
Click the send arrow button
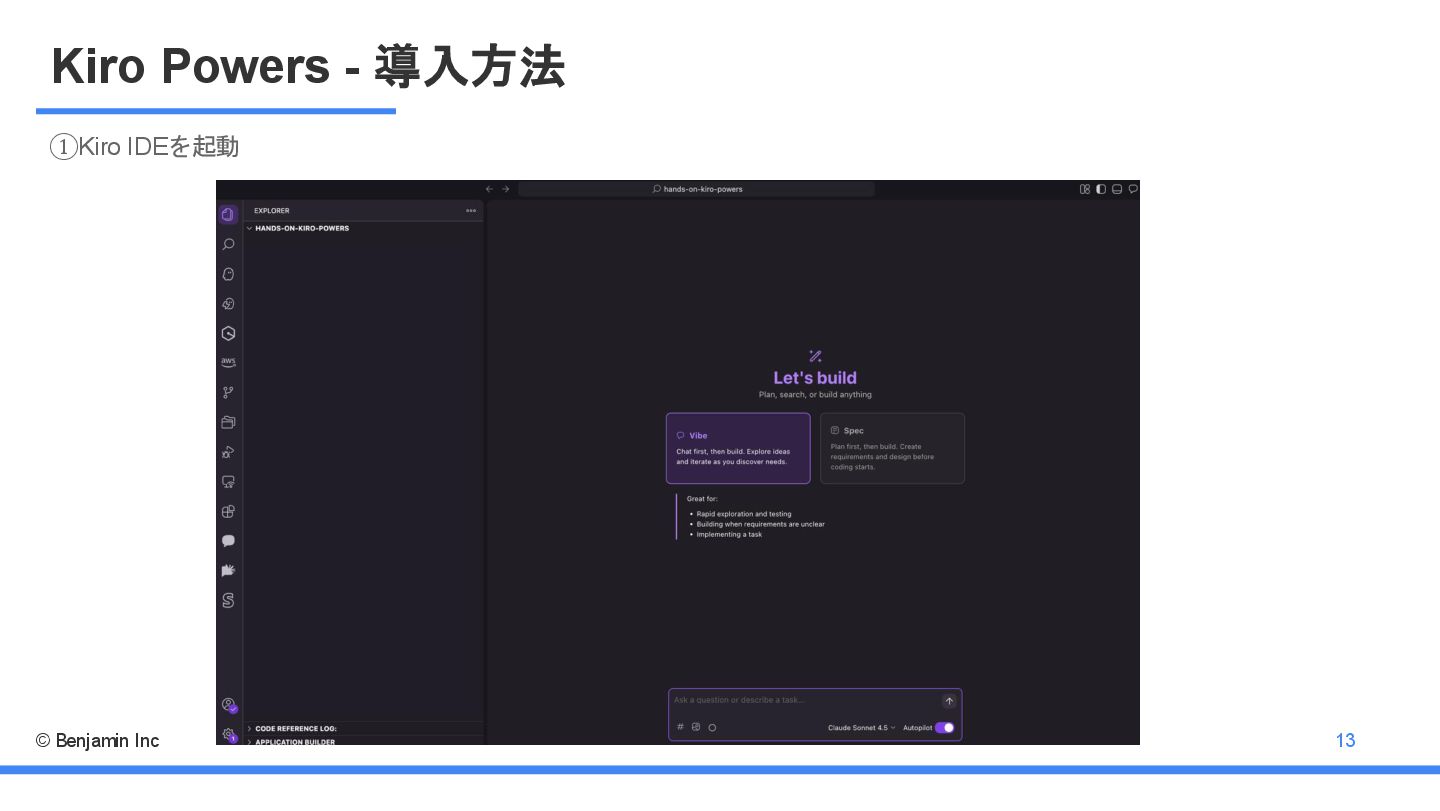pos(949,701)
